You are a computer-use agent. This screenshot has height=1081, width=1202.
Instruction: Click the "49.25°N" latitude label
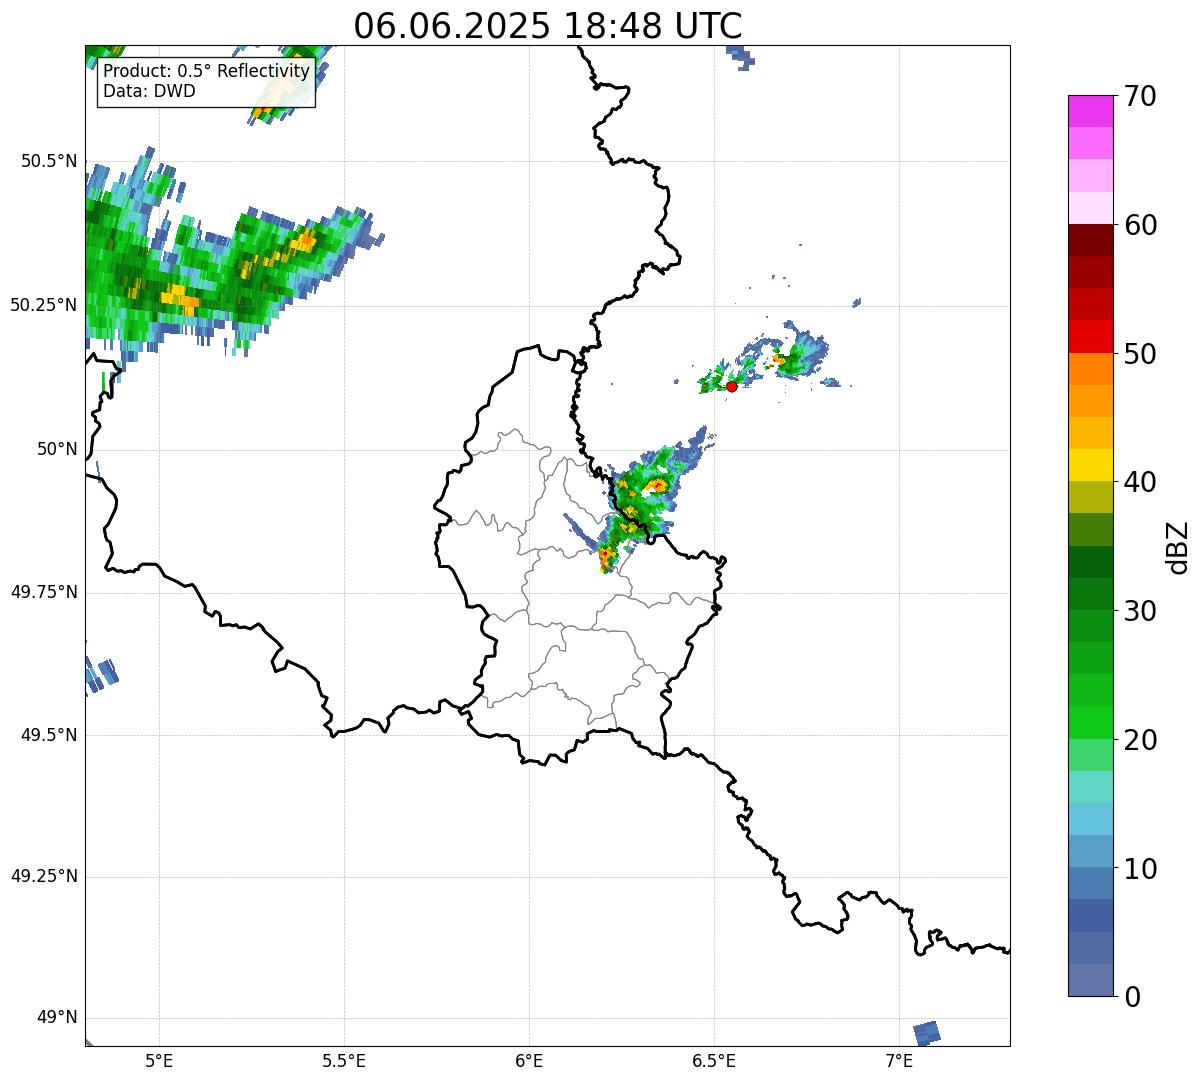(x=44, y=877)
